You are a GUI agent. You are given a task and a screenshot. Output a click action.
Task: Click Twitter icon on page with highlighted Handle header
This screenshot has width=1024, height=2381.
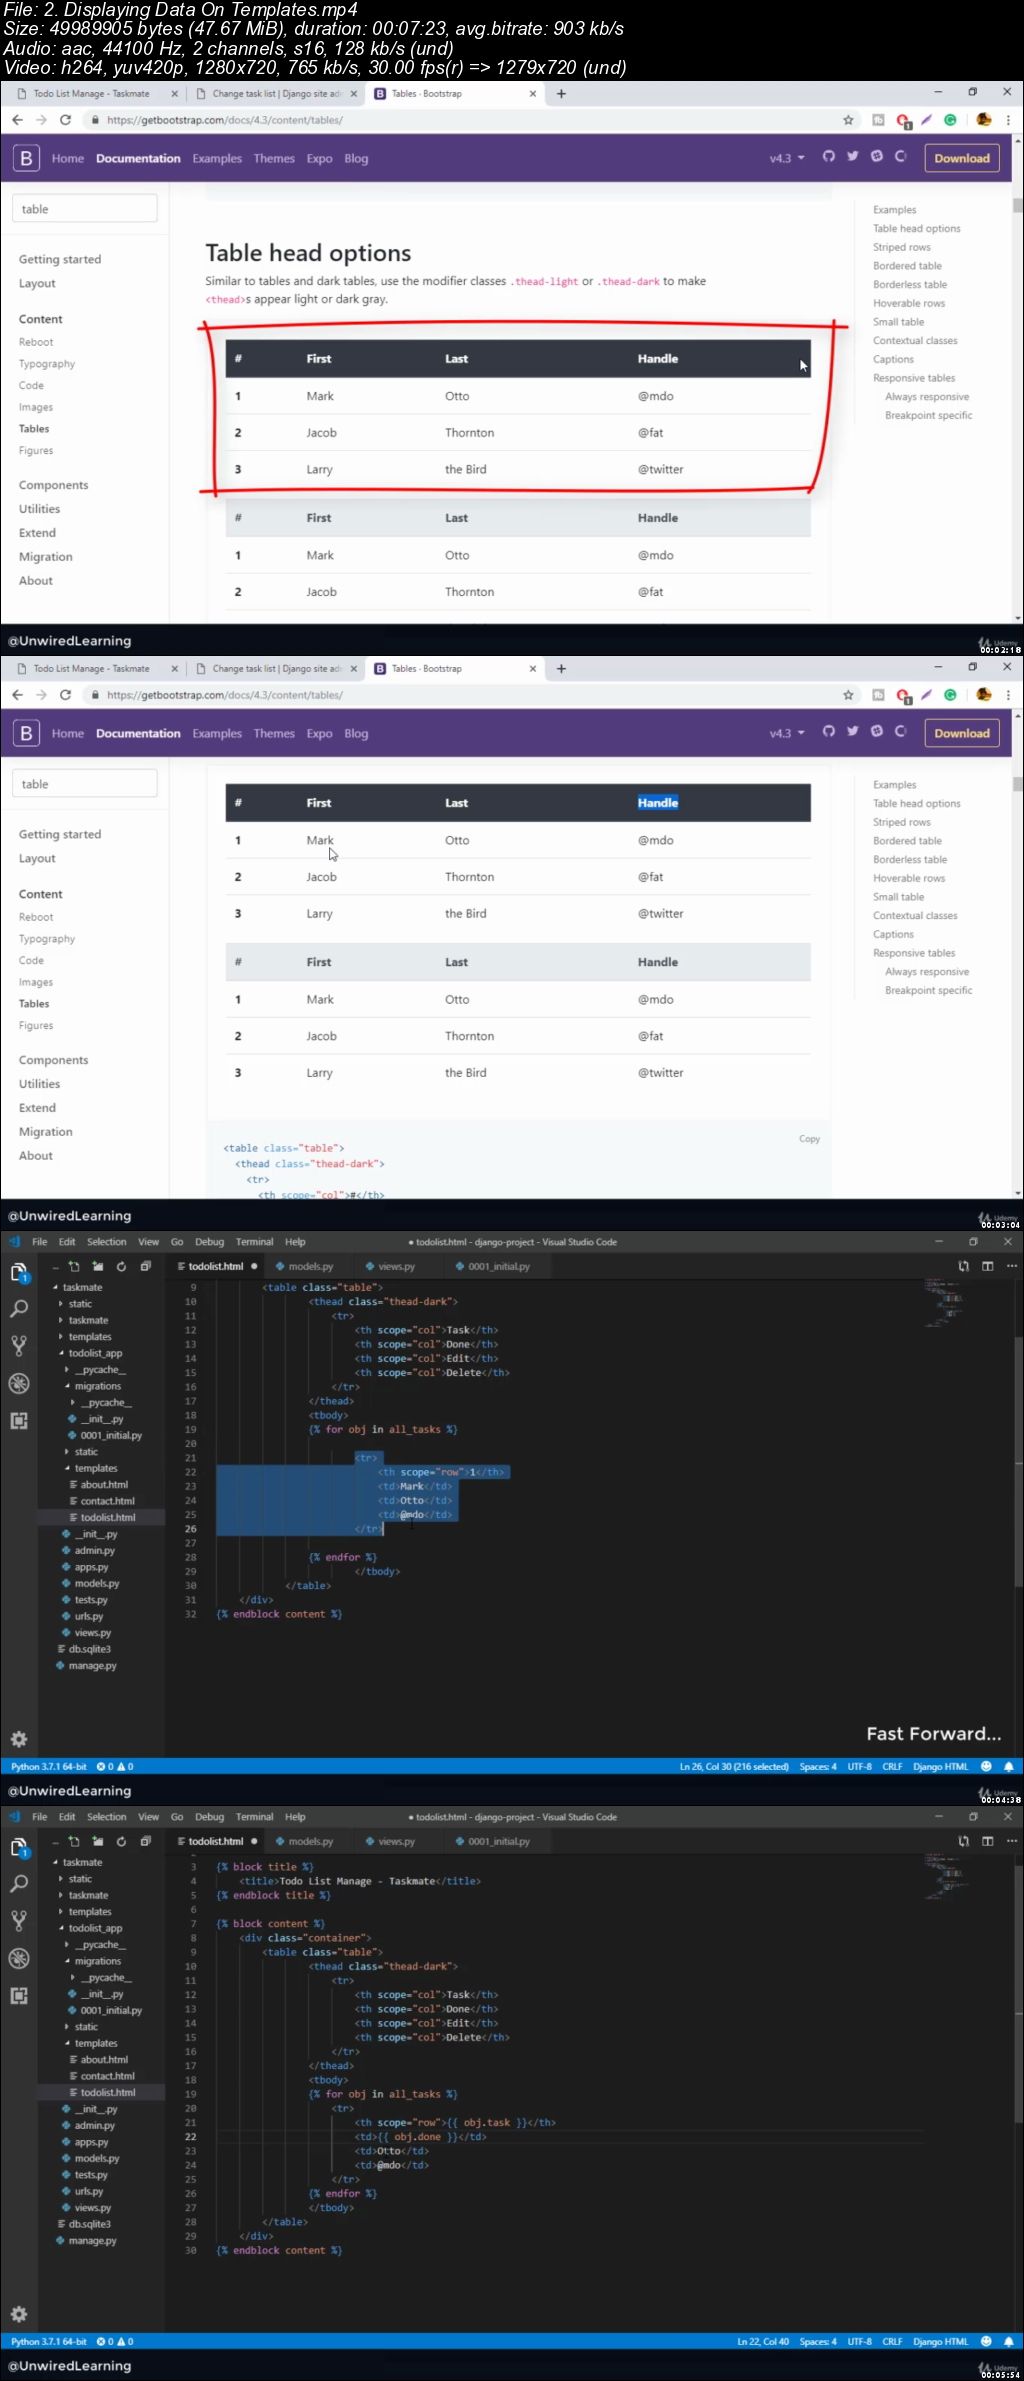point(852,731)
